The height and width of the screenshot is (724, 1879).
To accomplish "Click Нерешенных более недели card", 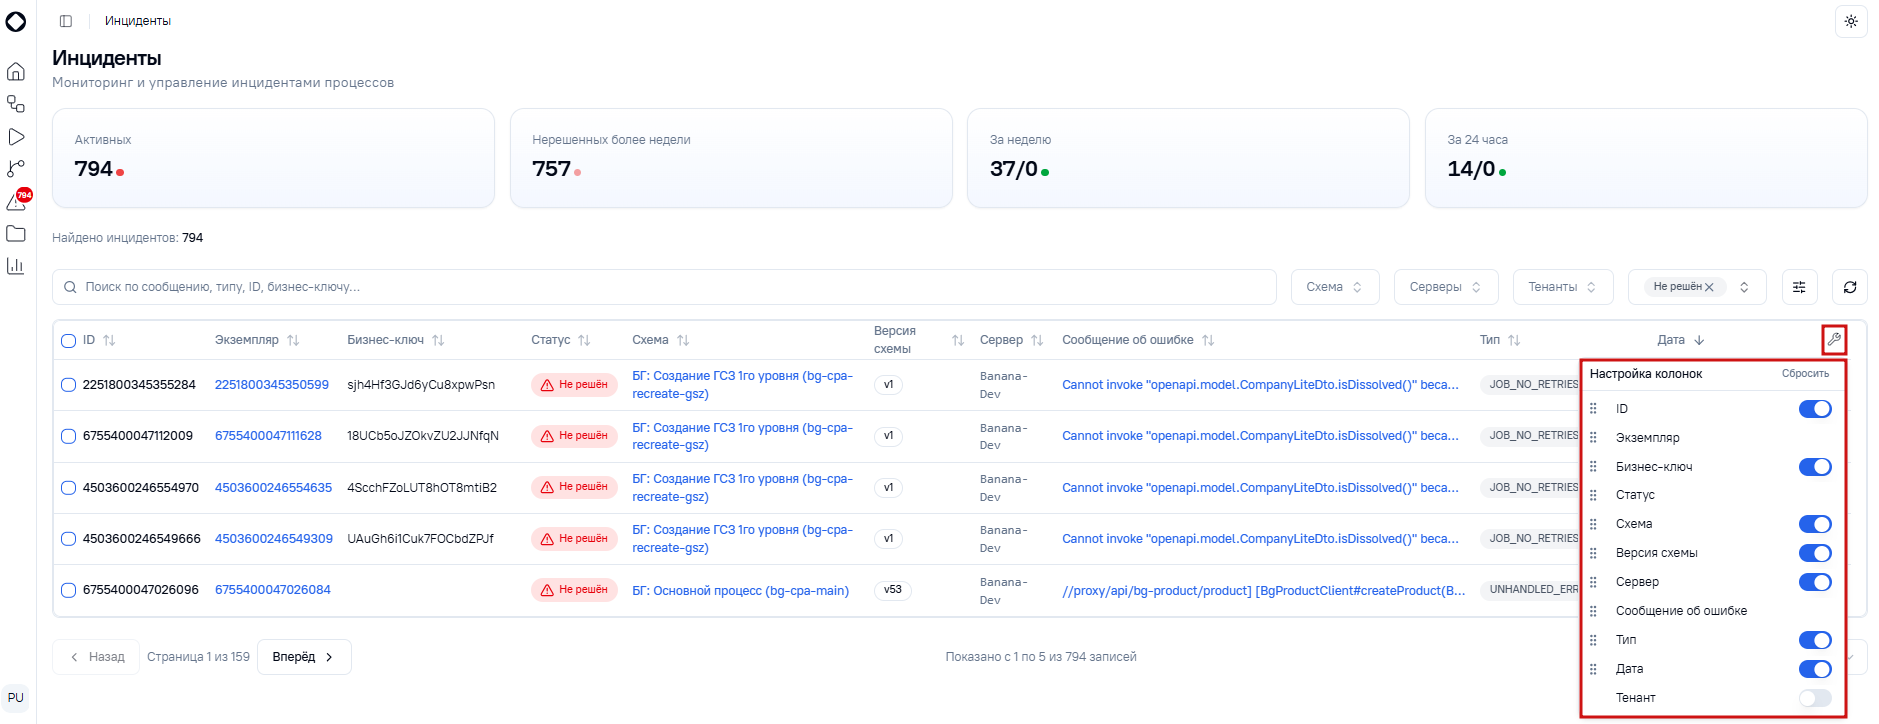I will point(731,158).
